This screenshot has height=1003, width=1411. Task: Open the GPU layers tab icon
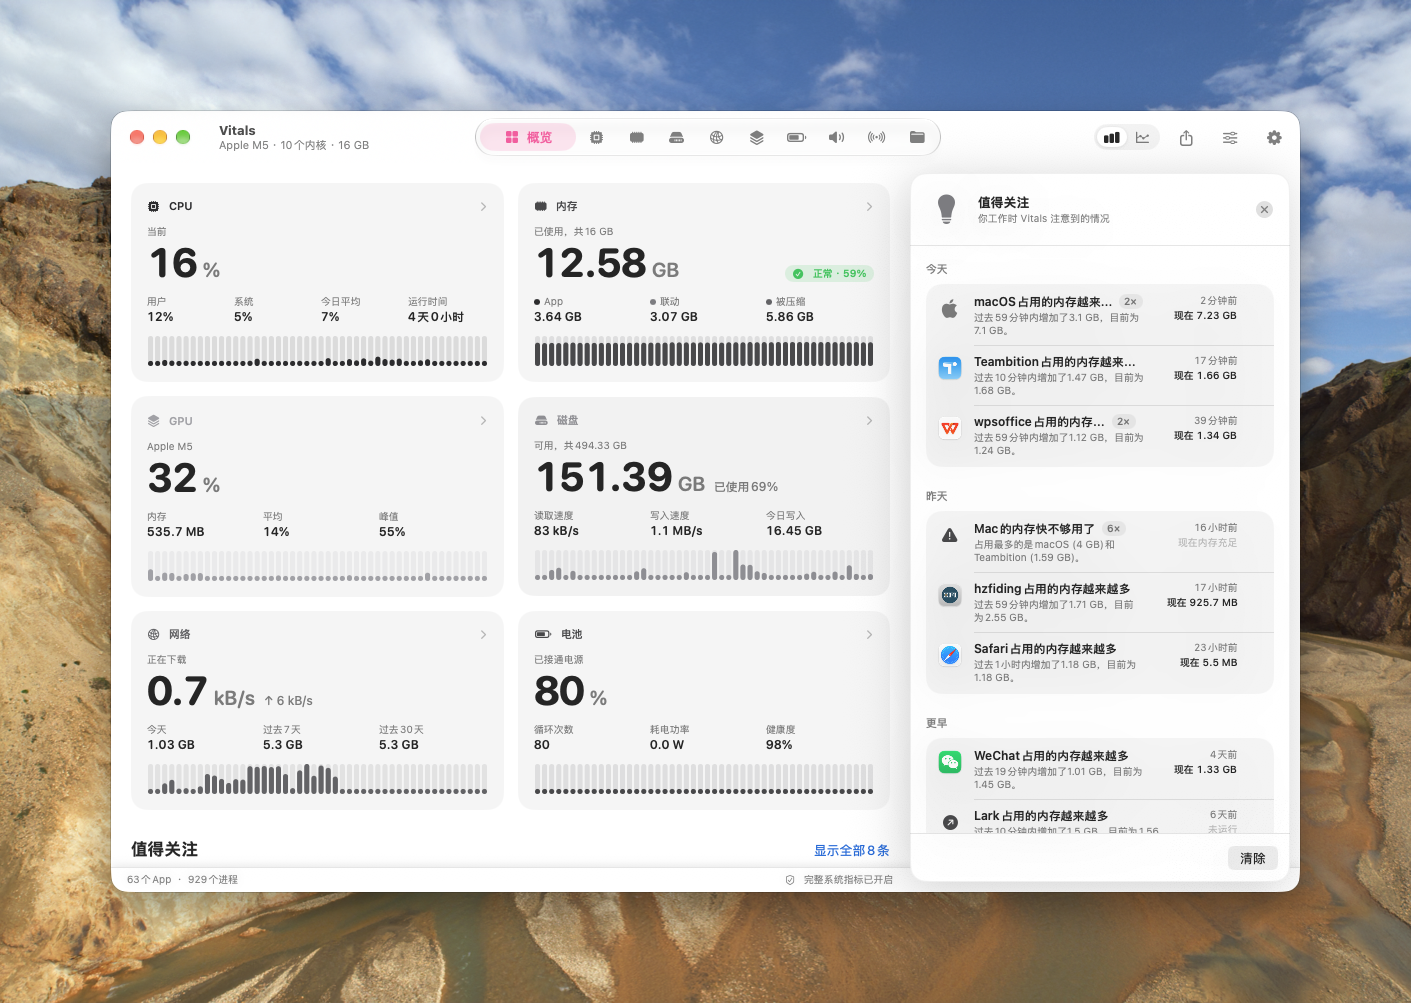[x=756, y=138]
